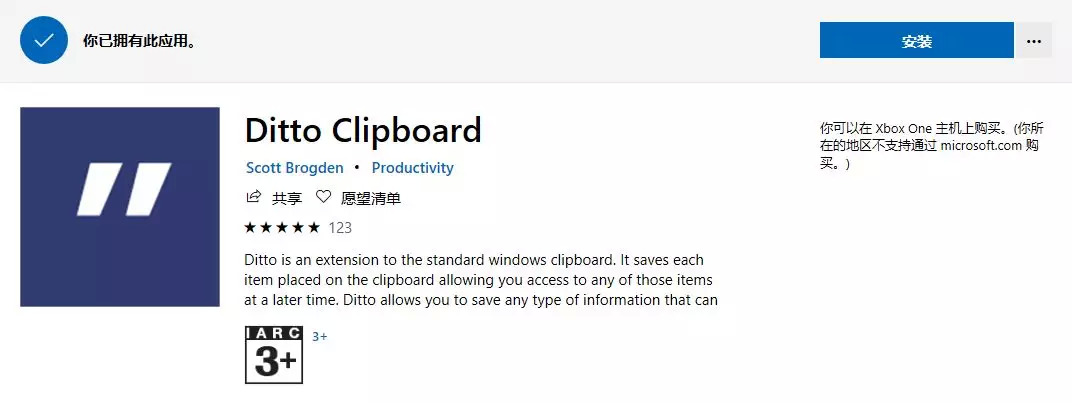Click the blue 3+ age rating text
1072x403 pixels.
[320, 337]
